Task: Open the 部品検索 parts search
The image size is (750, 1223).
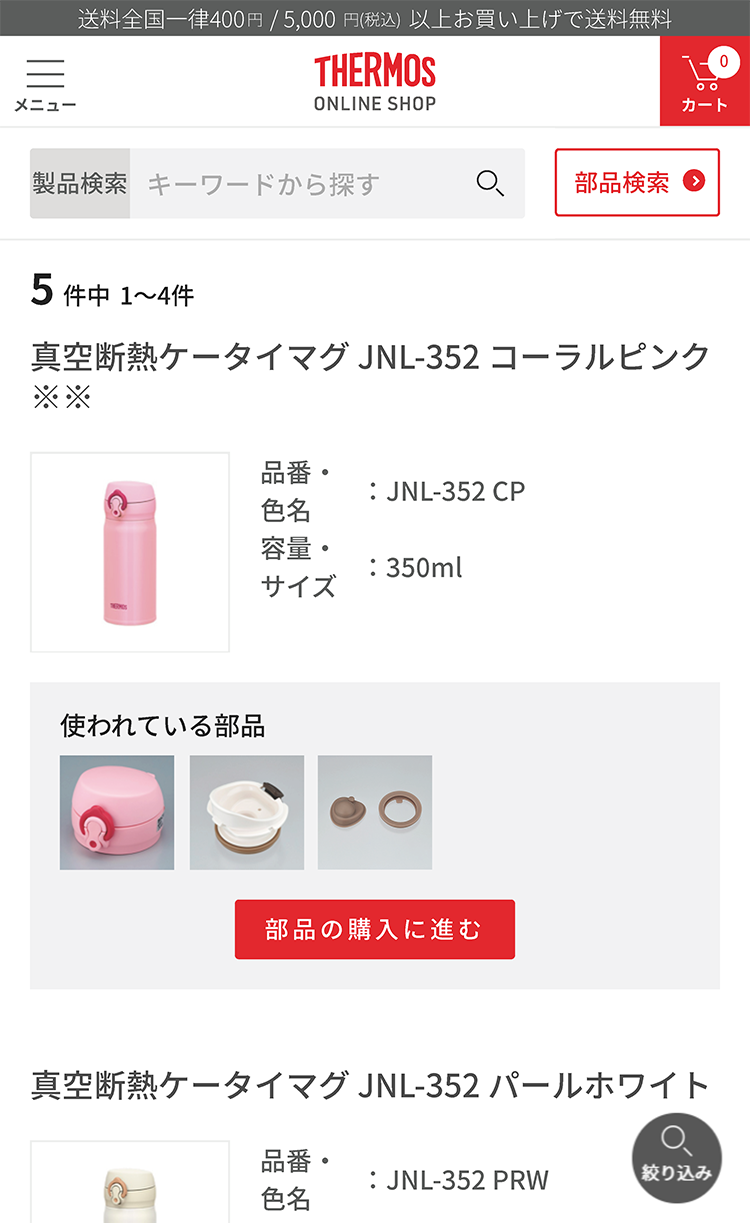Action: point(636,182)
